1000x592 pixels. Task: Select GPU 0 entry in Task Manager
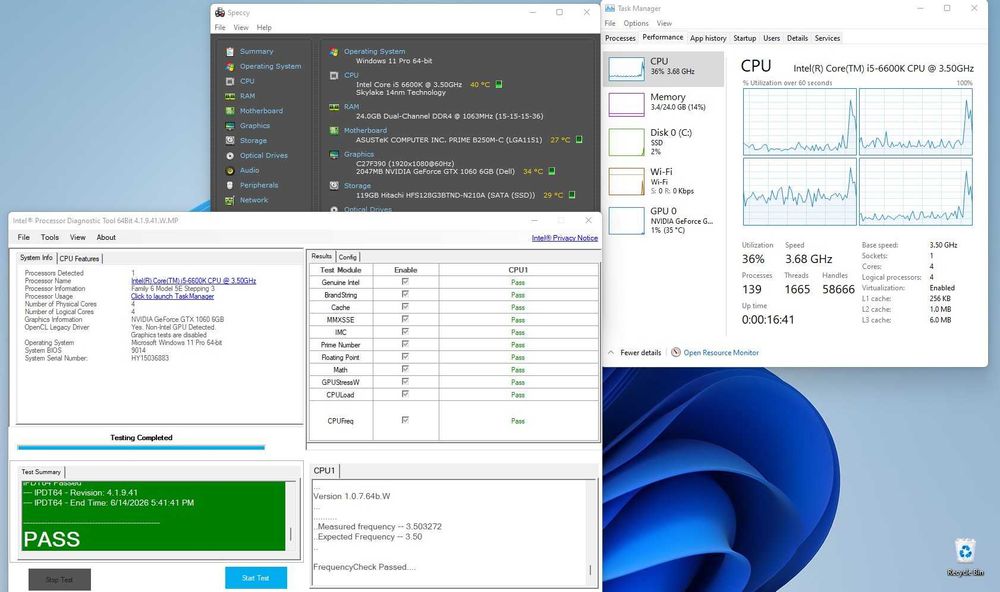663,220
